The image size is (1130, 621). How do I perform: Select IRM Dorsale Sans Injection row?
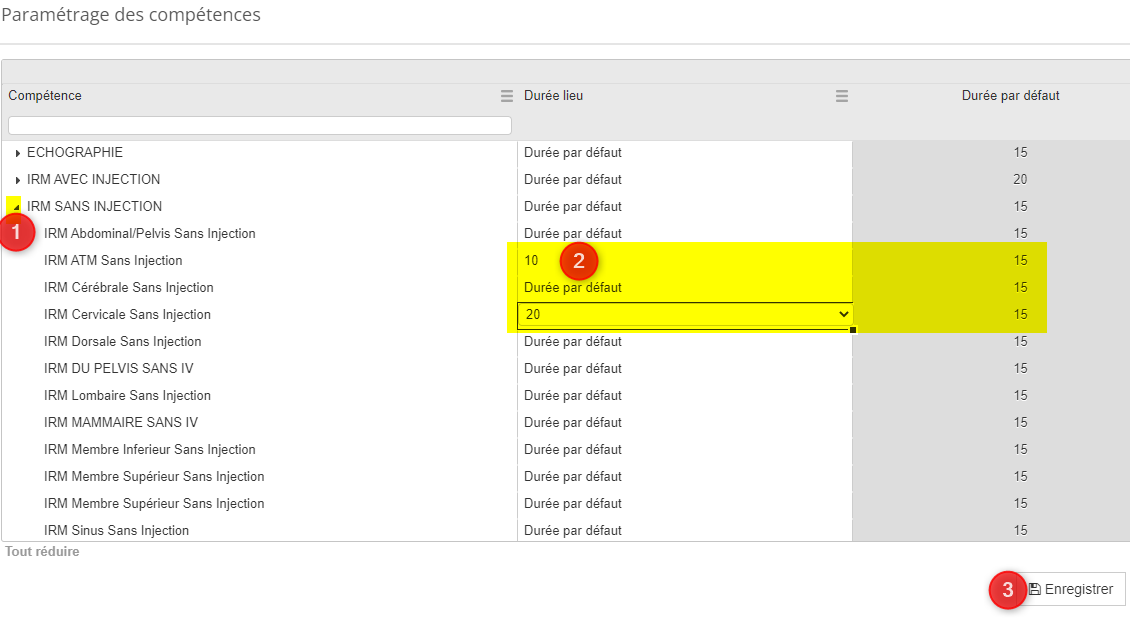pyautogui.click(x=122, y=342)
